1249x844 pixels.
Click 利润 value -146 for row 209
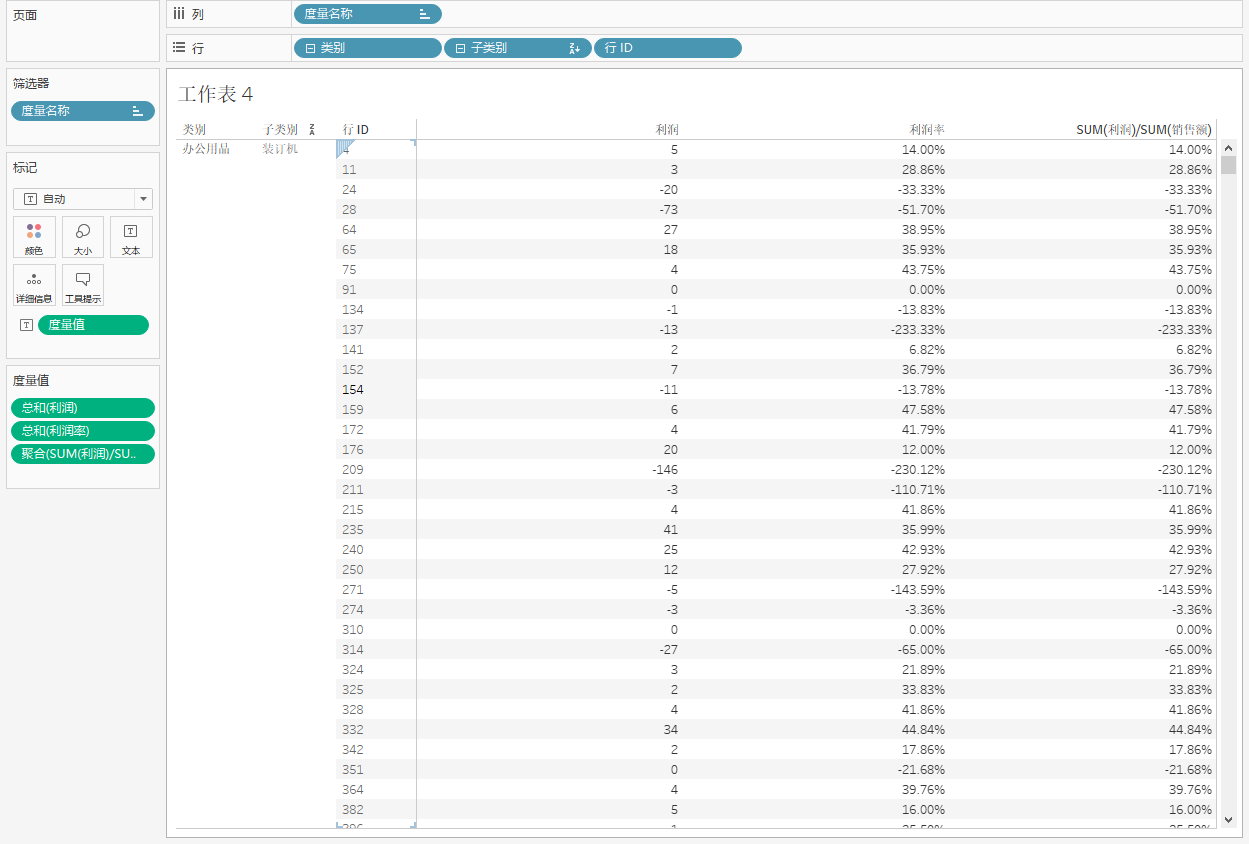click(x=664, y=470)
